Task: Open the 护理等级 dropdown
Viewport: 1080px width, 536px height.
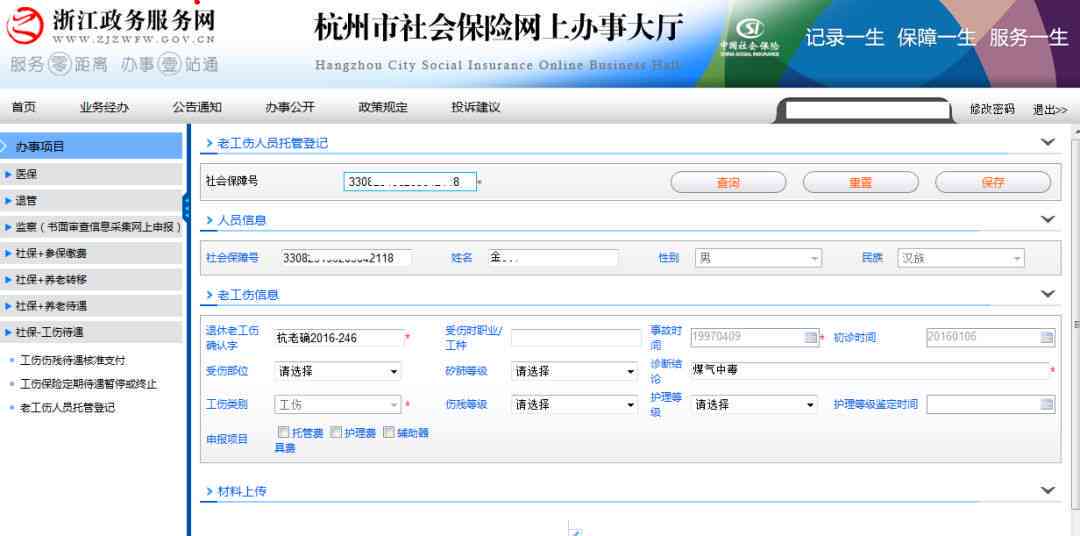Action: (754, 405)
